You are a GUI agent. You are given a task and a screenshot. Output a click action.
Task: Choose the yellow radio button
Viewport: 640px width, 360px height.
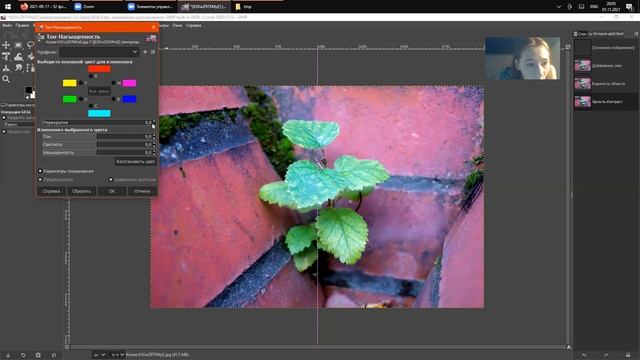coord(81,83)
